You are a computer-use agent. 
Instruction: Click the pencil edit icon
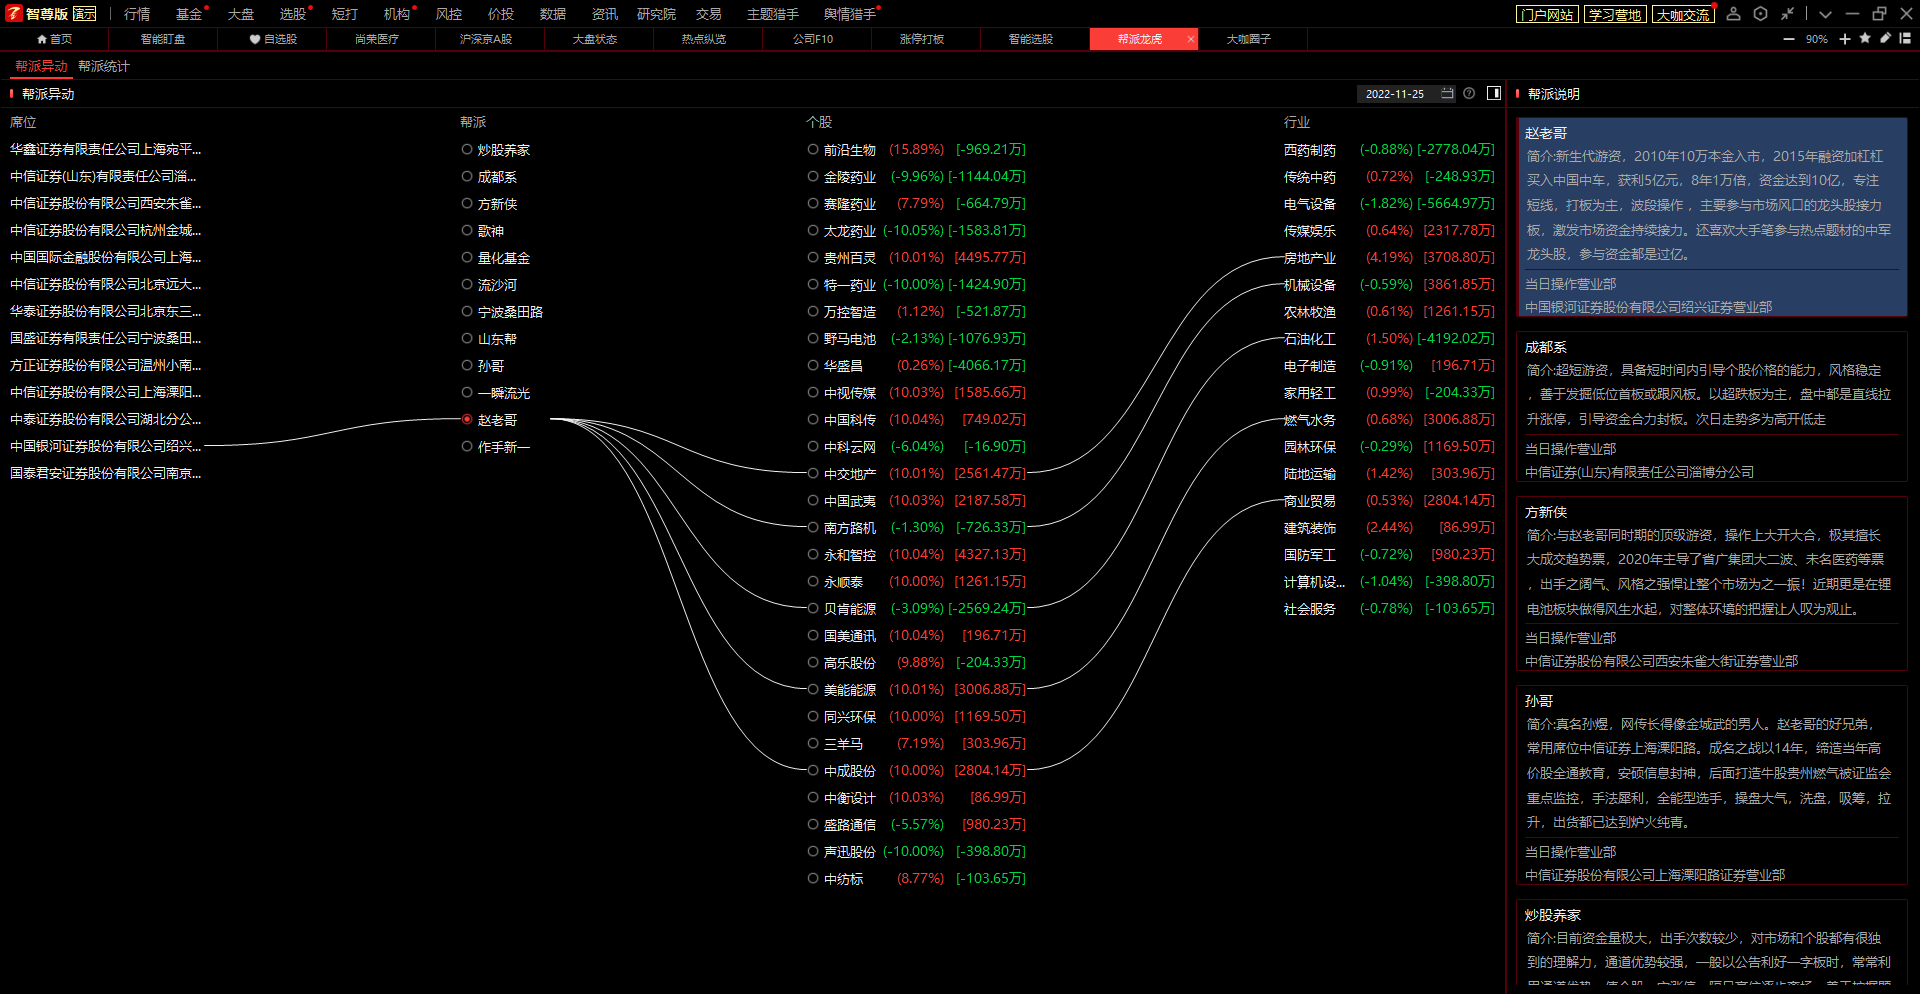tap(1885, 38)
